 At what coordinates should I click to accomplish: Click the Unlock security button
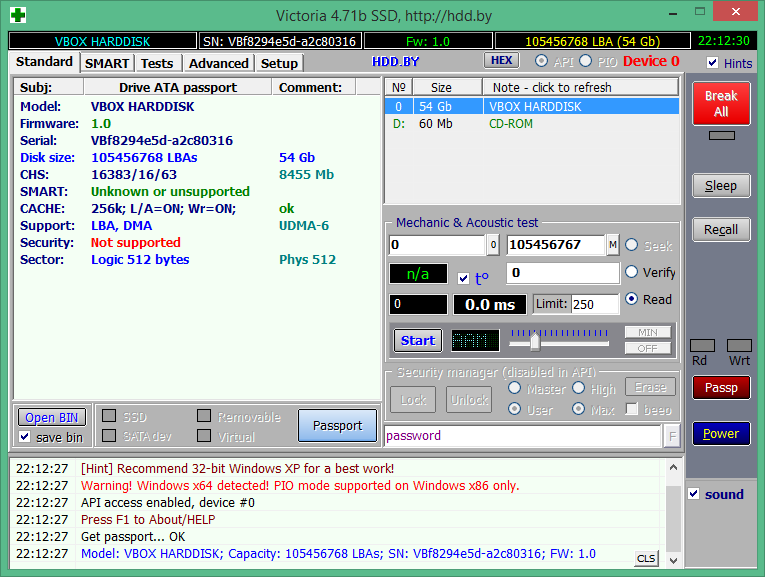469,400
